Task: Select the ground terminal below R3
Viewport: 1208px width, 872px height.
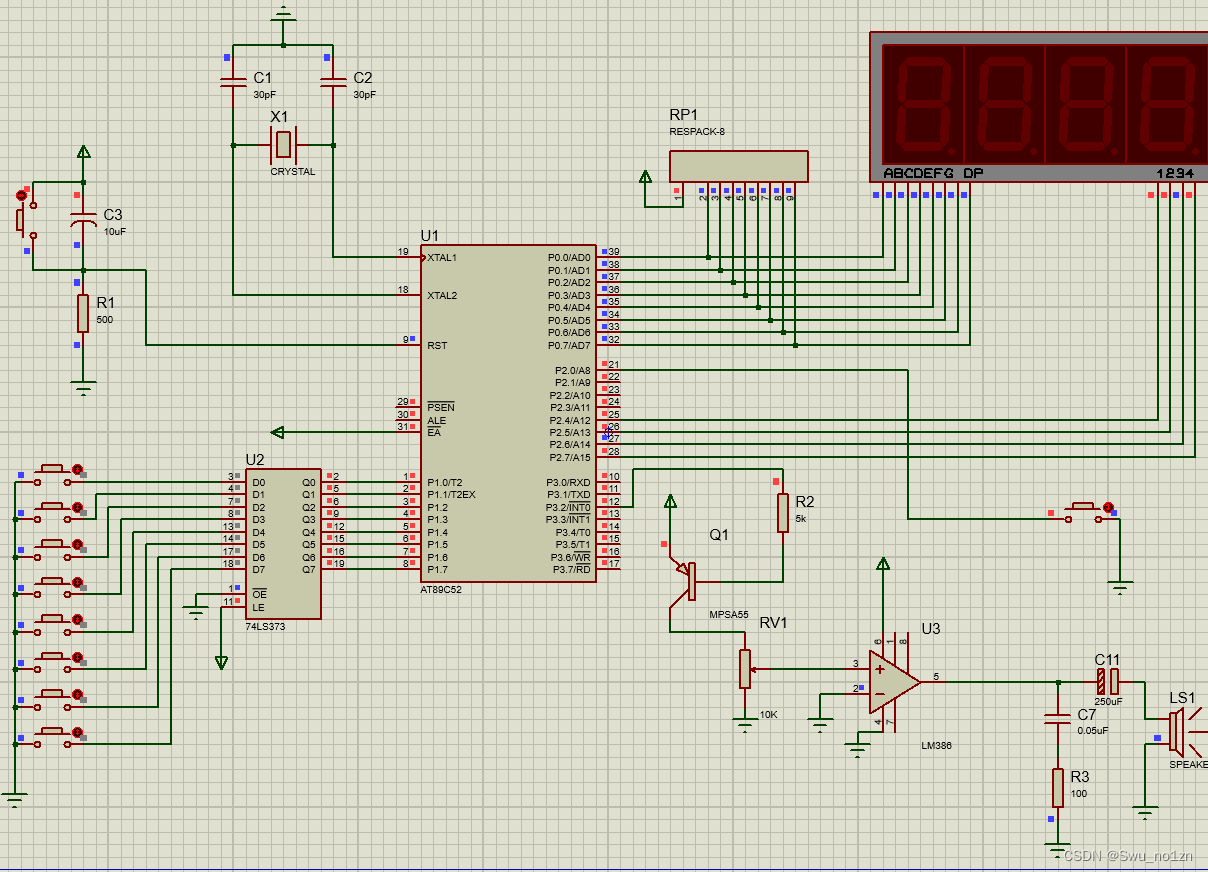Action: coord(1057,850)
